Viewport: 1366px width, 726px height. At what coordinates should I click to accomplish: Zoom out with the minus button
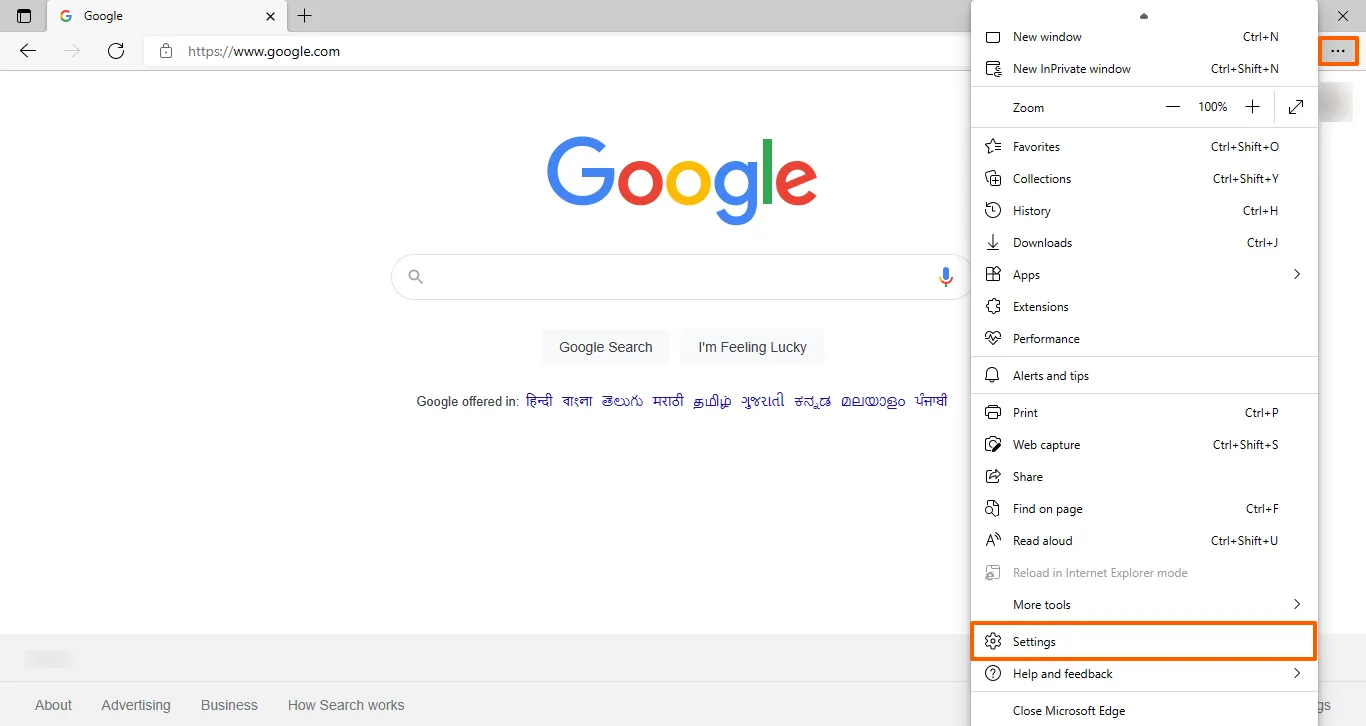click(x=1173, y=107)
